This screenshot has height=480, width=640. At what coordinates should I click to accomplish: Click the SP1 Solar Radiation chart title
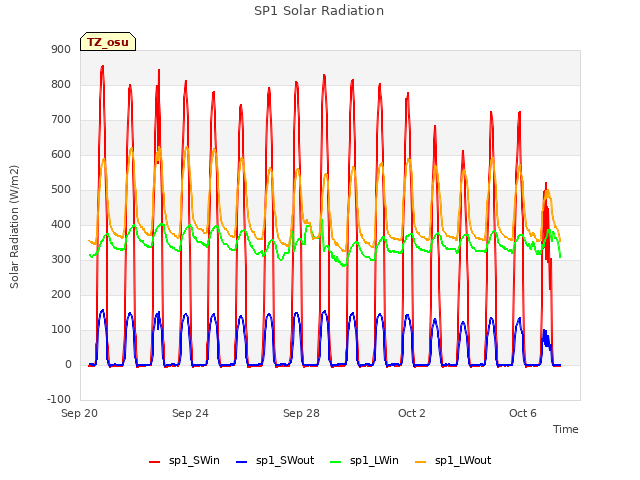click(x=319, y=11)
